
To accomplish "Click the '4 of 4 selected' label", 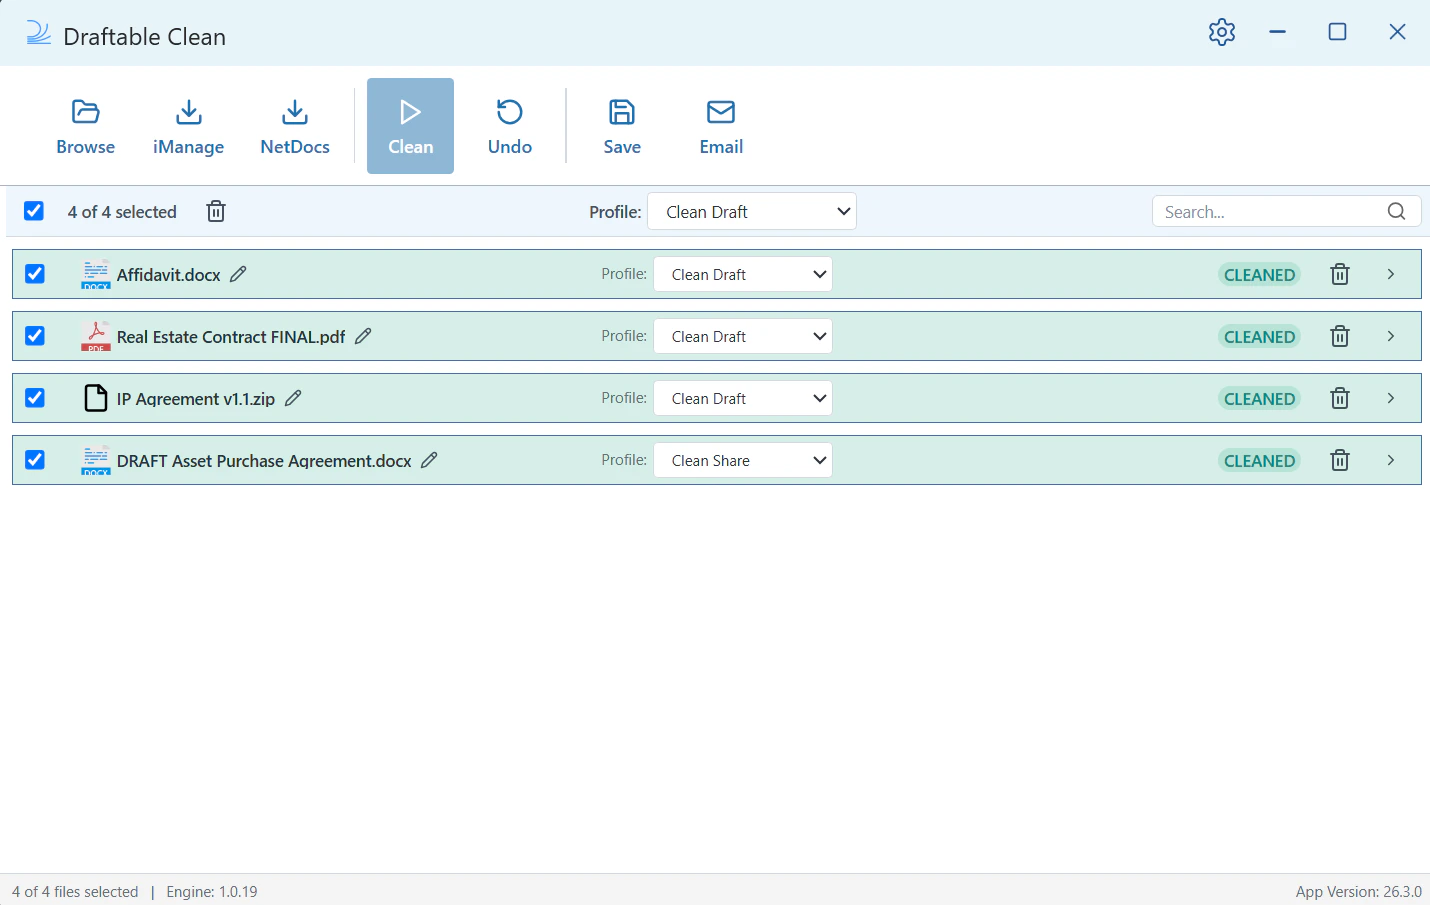I will click(x=122, y=211).
